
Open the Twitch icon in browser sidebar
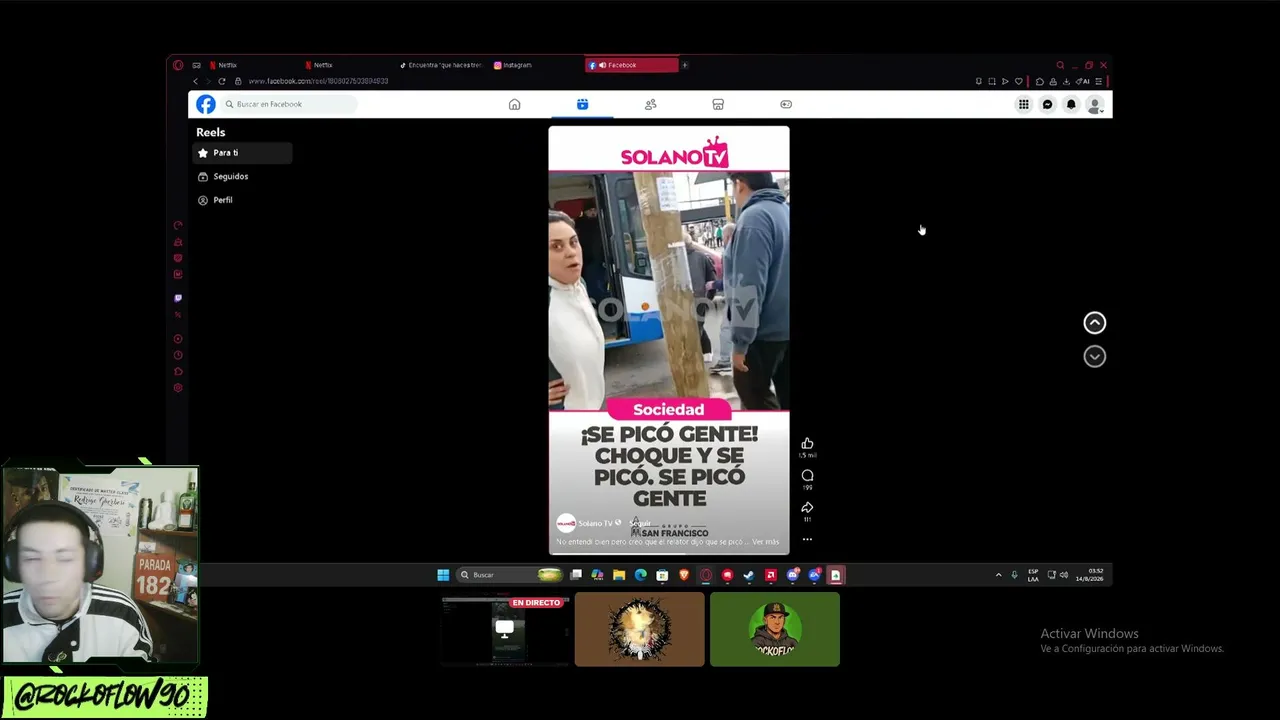(x=178, y=298)
